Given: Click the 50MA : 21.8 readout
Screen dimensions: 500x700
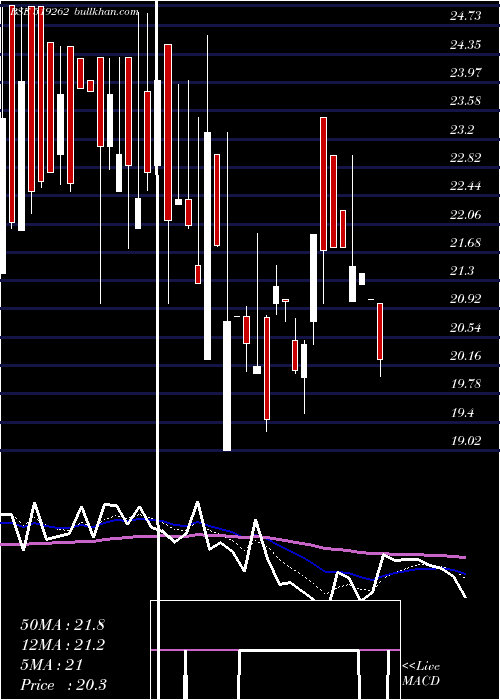Looking at the screenshot, I should click(x=62, y=625).
